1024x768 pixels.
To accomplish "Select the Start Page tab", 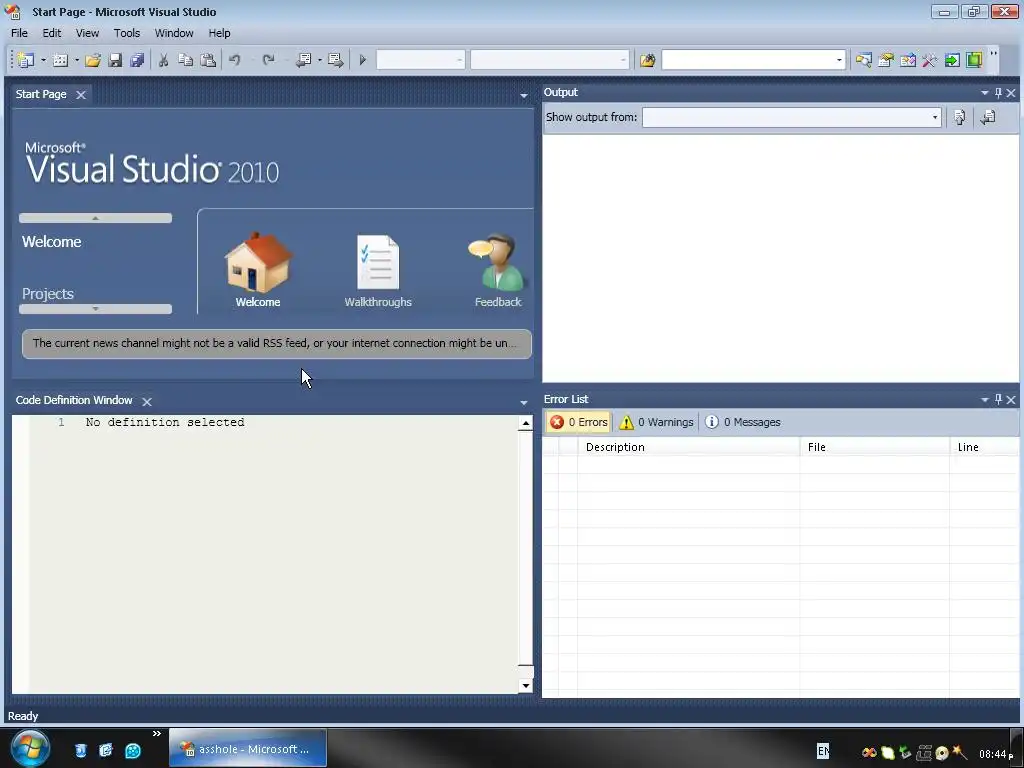I will [41, 94].
